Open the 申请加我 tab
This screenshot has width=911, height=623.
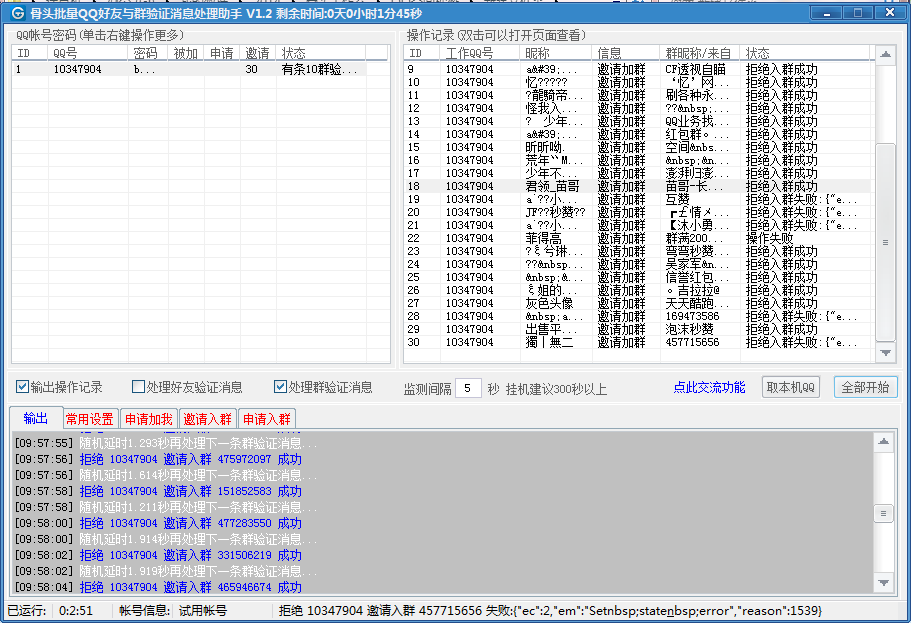tap(149, 419)
